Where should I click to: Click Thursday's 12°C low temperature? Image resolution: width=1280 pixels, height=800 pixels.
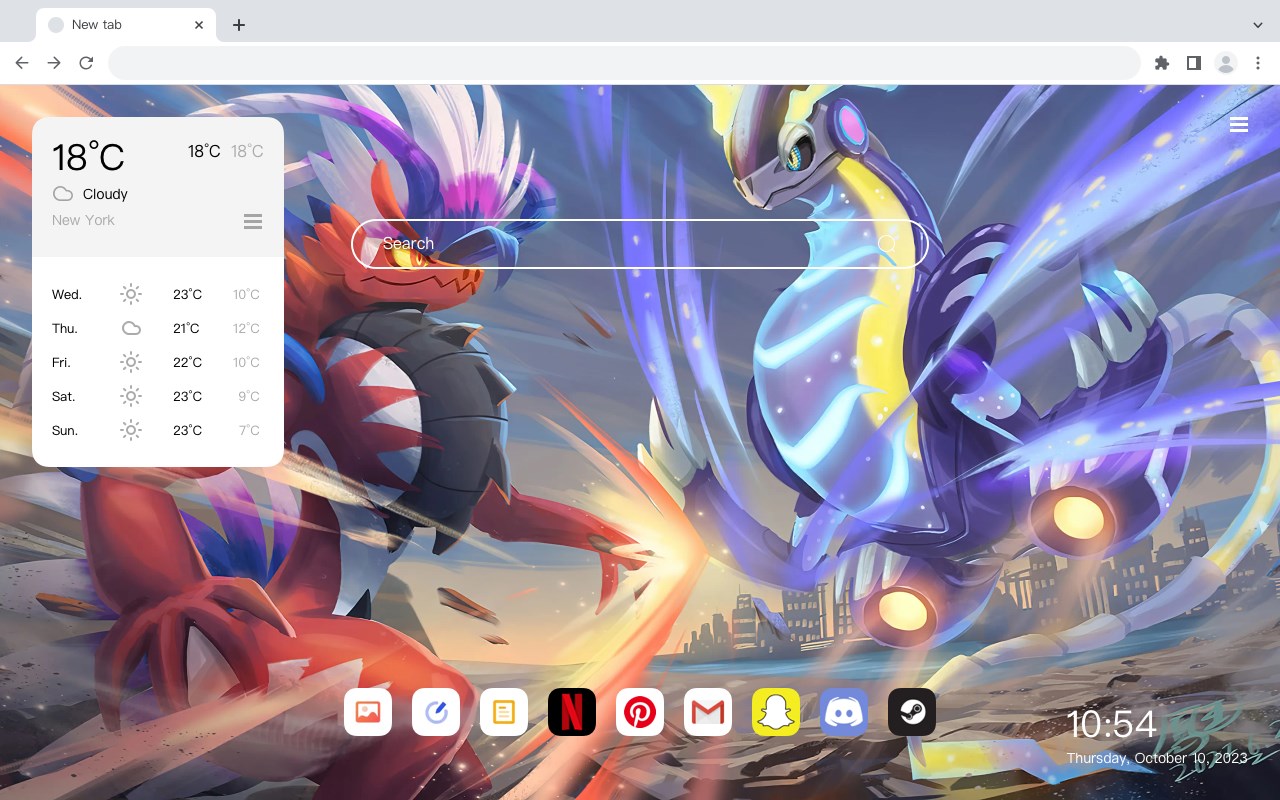click(247, 328)
